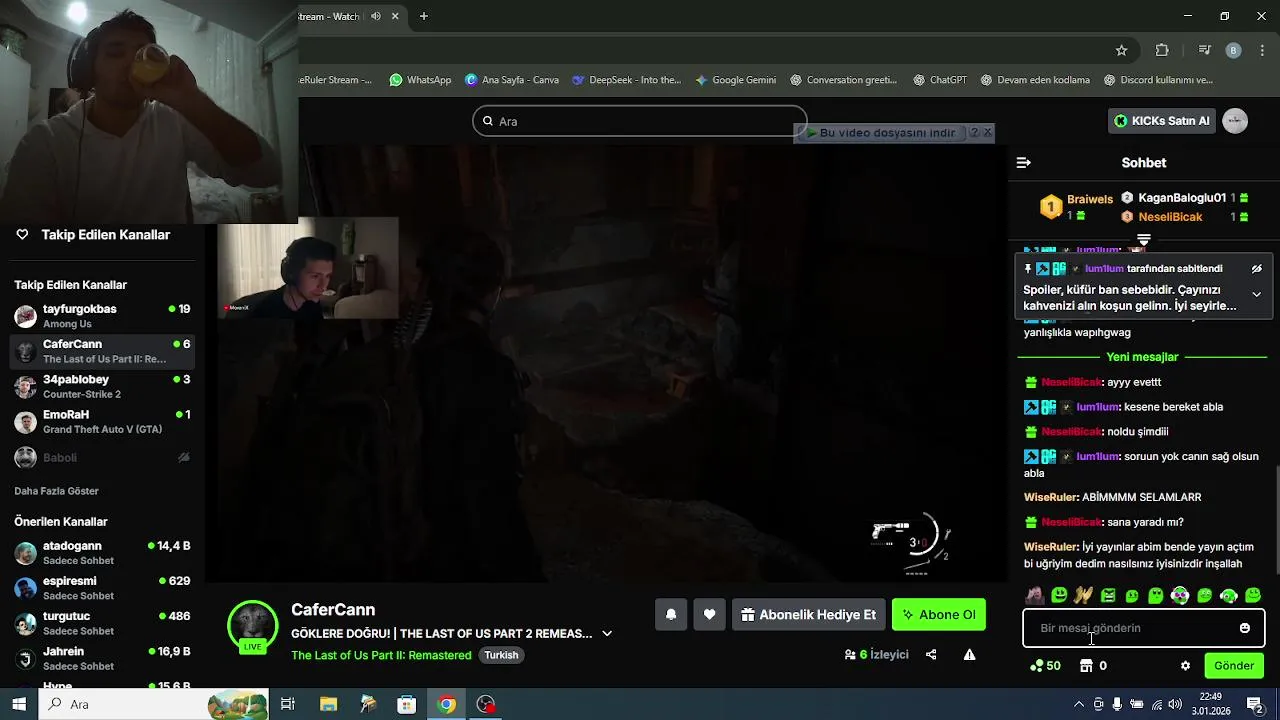
Task: Close the video download overlay bar
Action: (x=988, y=132)
